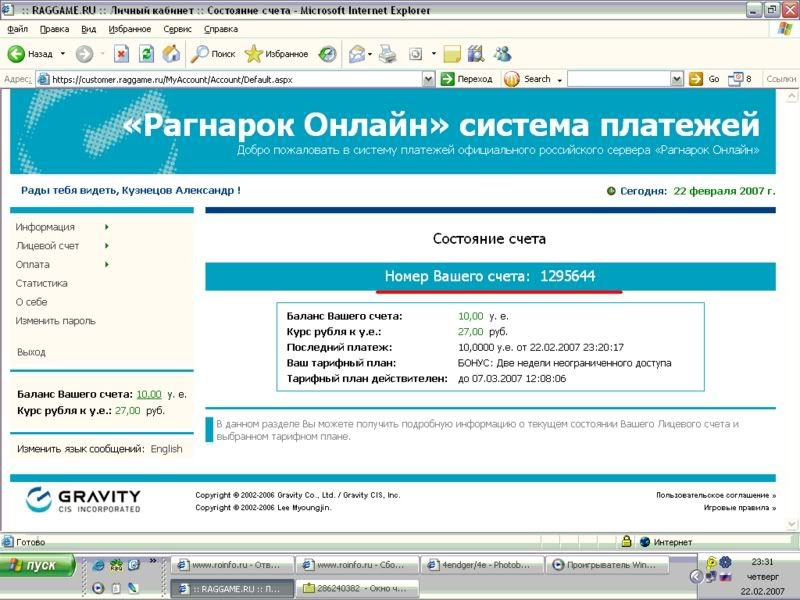
Task: Click the green Back arrow (Назад)
Action: click(x=16, y=54)
